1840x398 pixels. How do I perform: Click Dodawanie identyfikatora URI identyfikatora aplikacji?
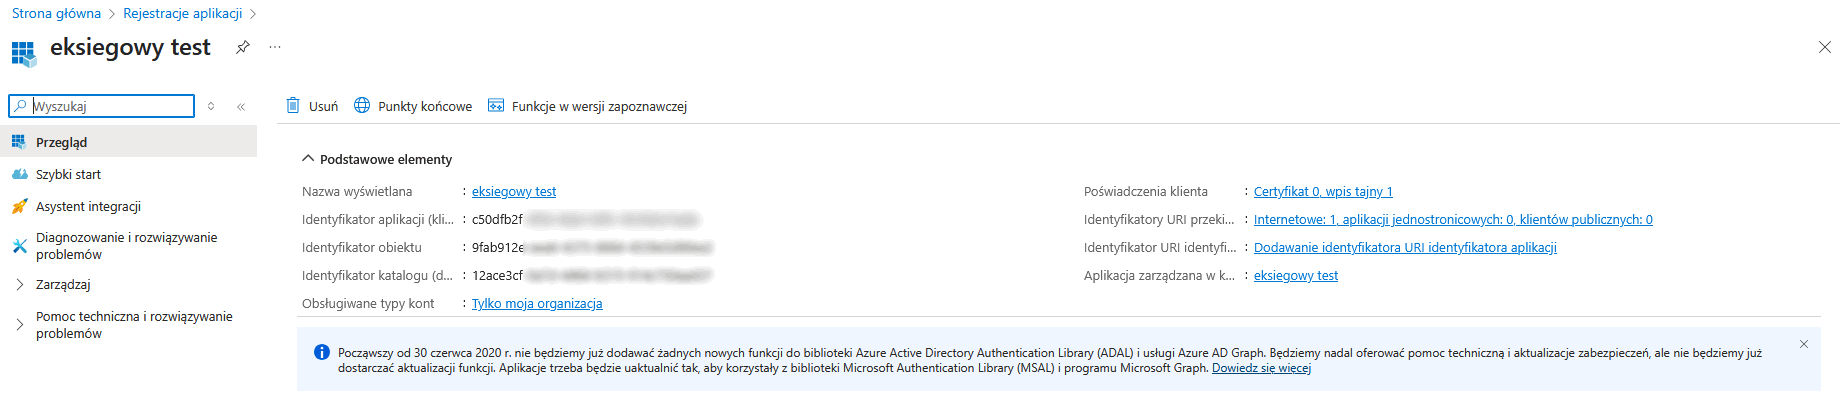pyautogui.click(x=1405, y=247)
